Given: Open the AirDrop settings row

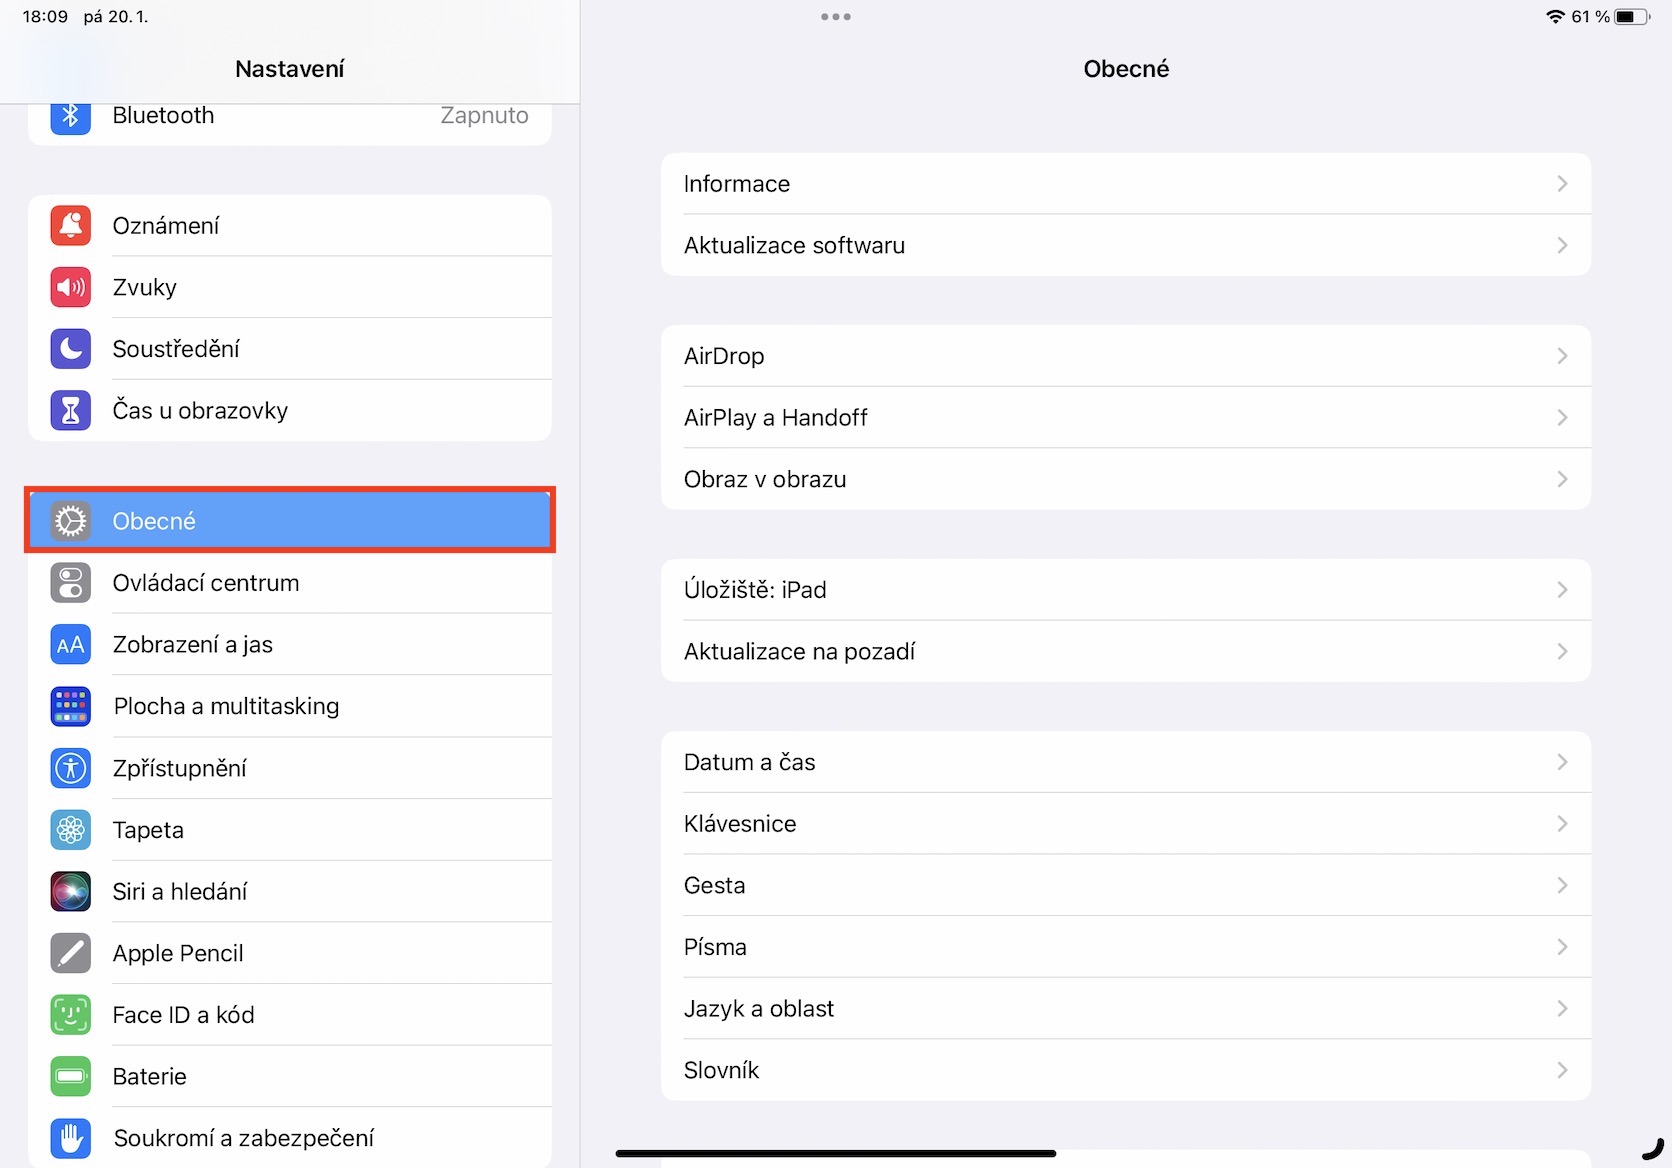Looking at the screenshot, I should point(1125,356).
